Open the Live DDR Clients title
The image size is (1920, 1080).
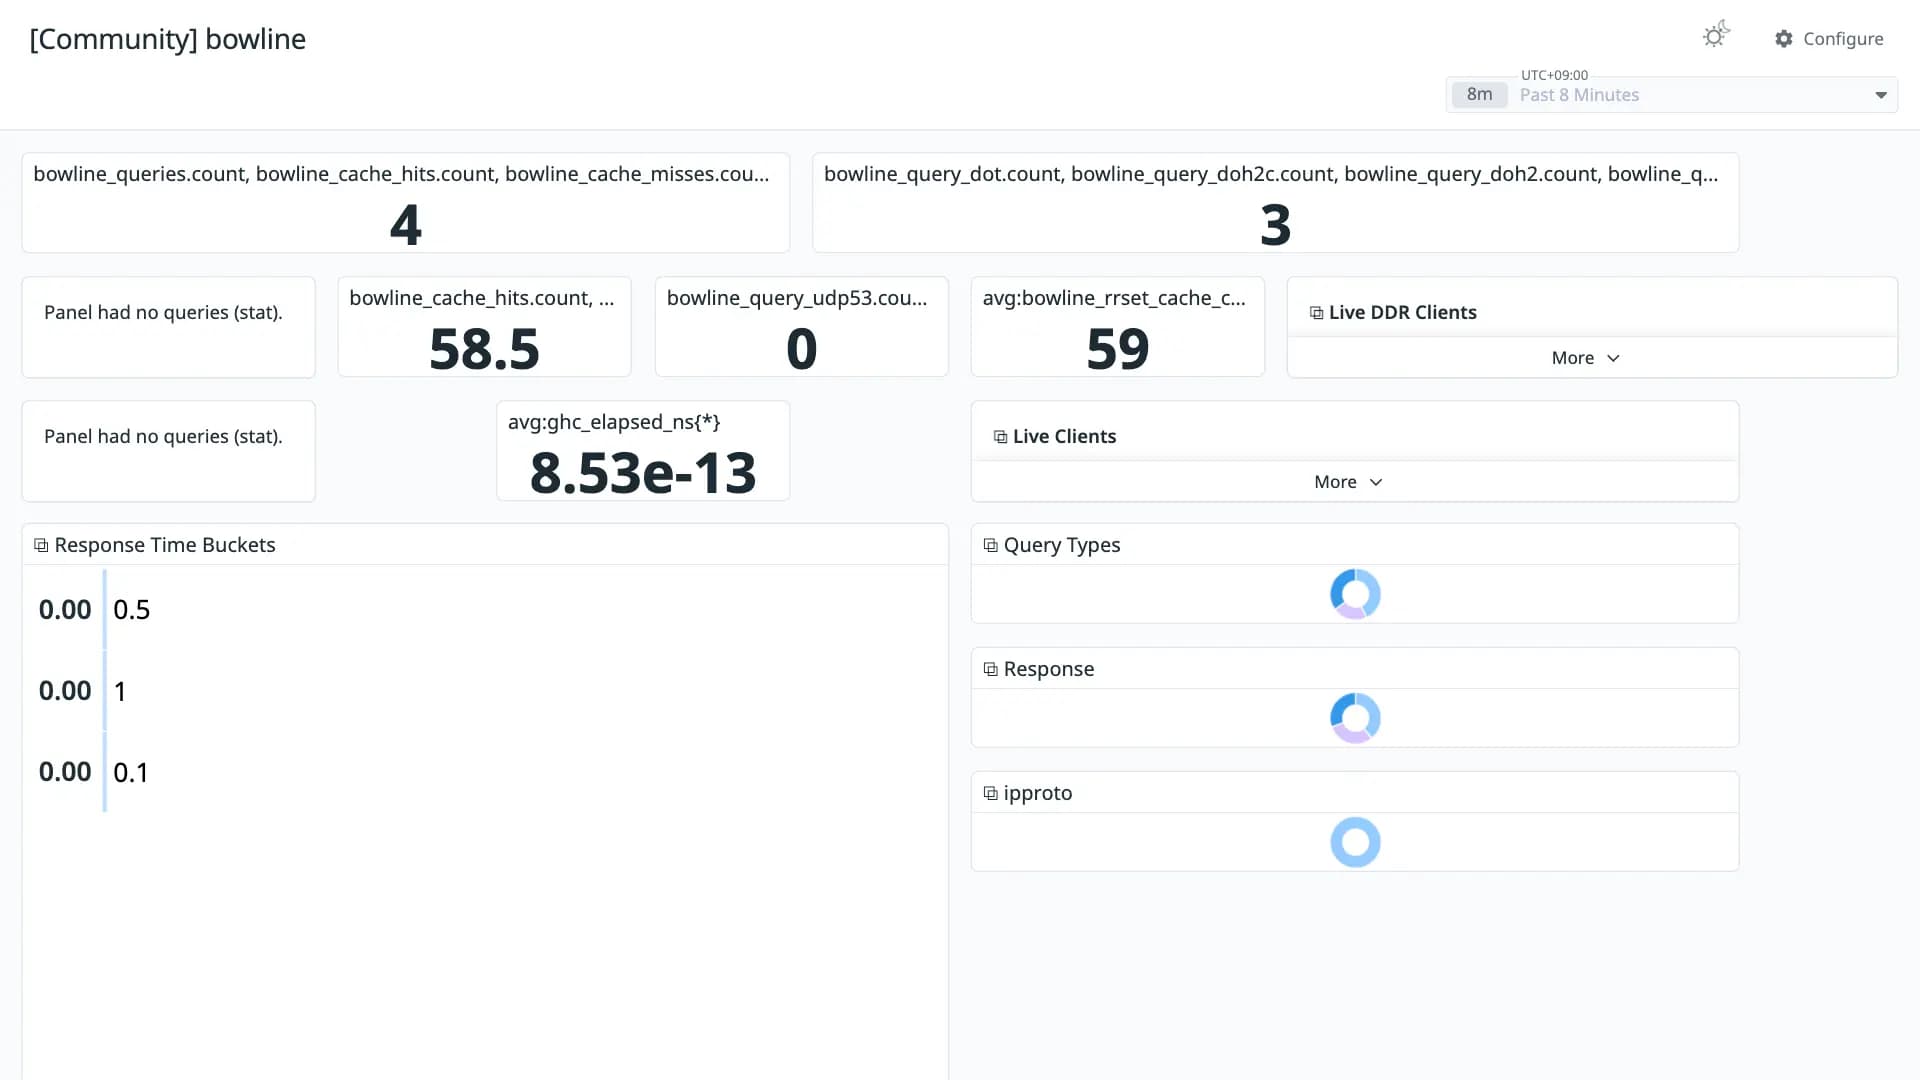tap(1402, 312)
